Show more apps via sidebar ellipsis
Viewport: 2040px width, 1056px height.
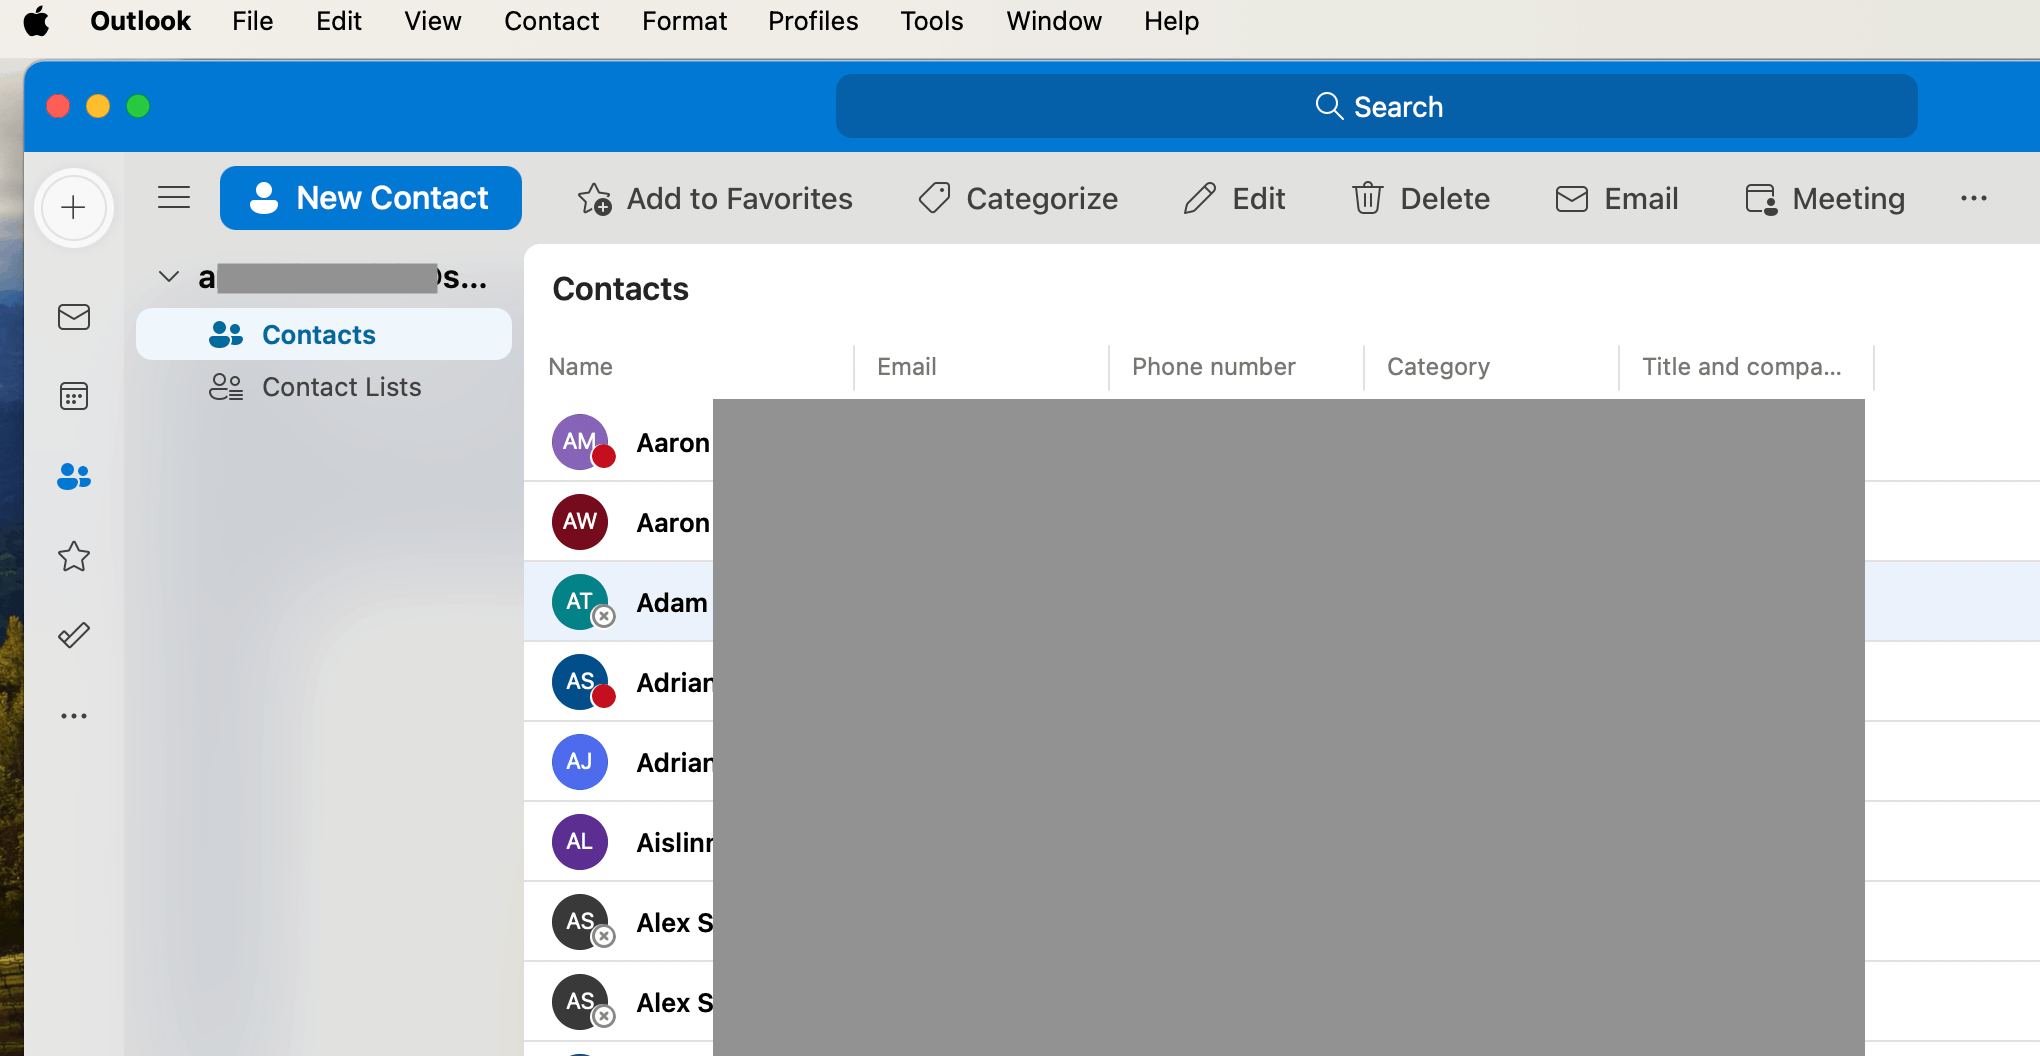[74, 716]
